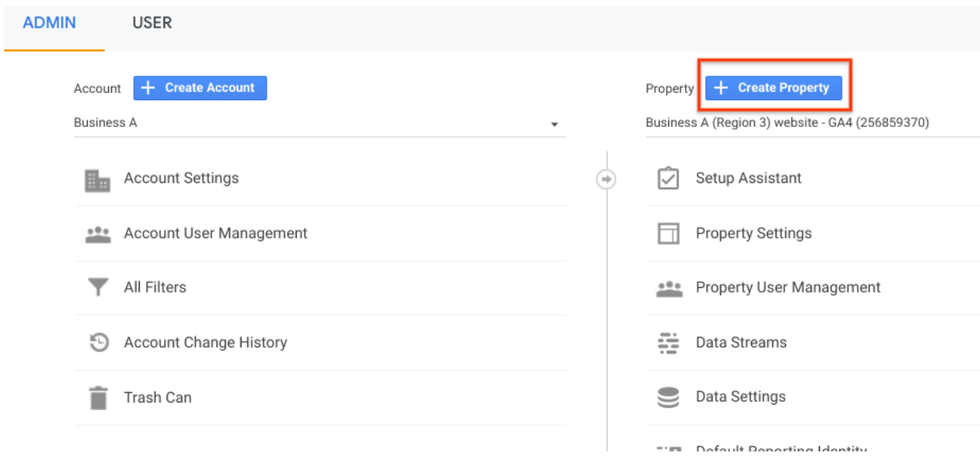The height and width of the screenshot is (467, 980).
Task: Click the Data Settings database icon
Action: (x=668, y=398)
